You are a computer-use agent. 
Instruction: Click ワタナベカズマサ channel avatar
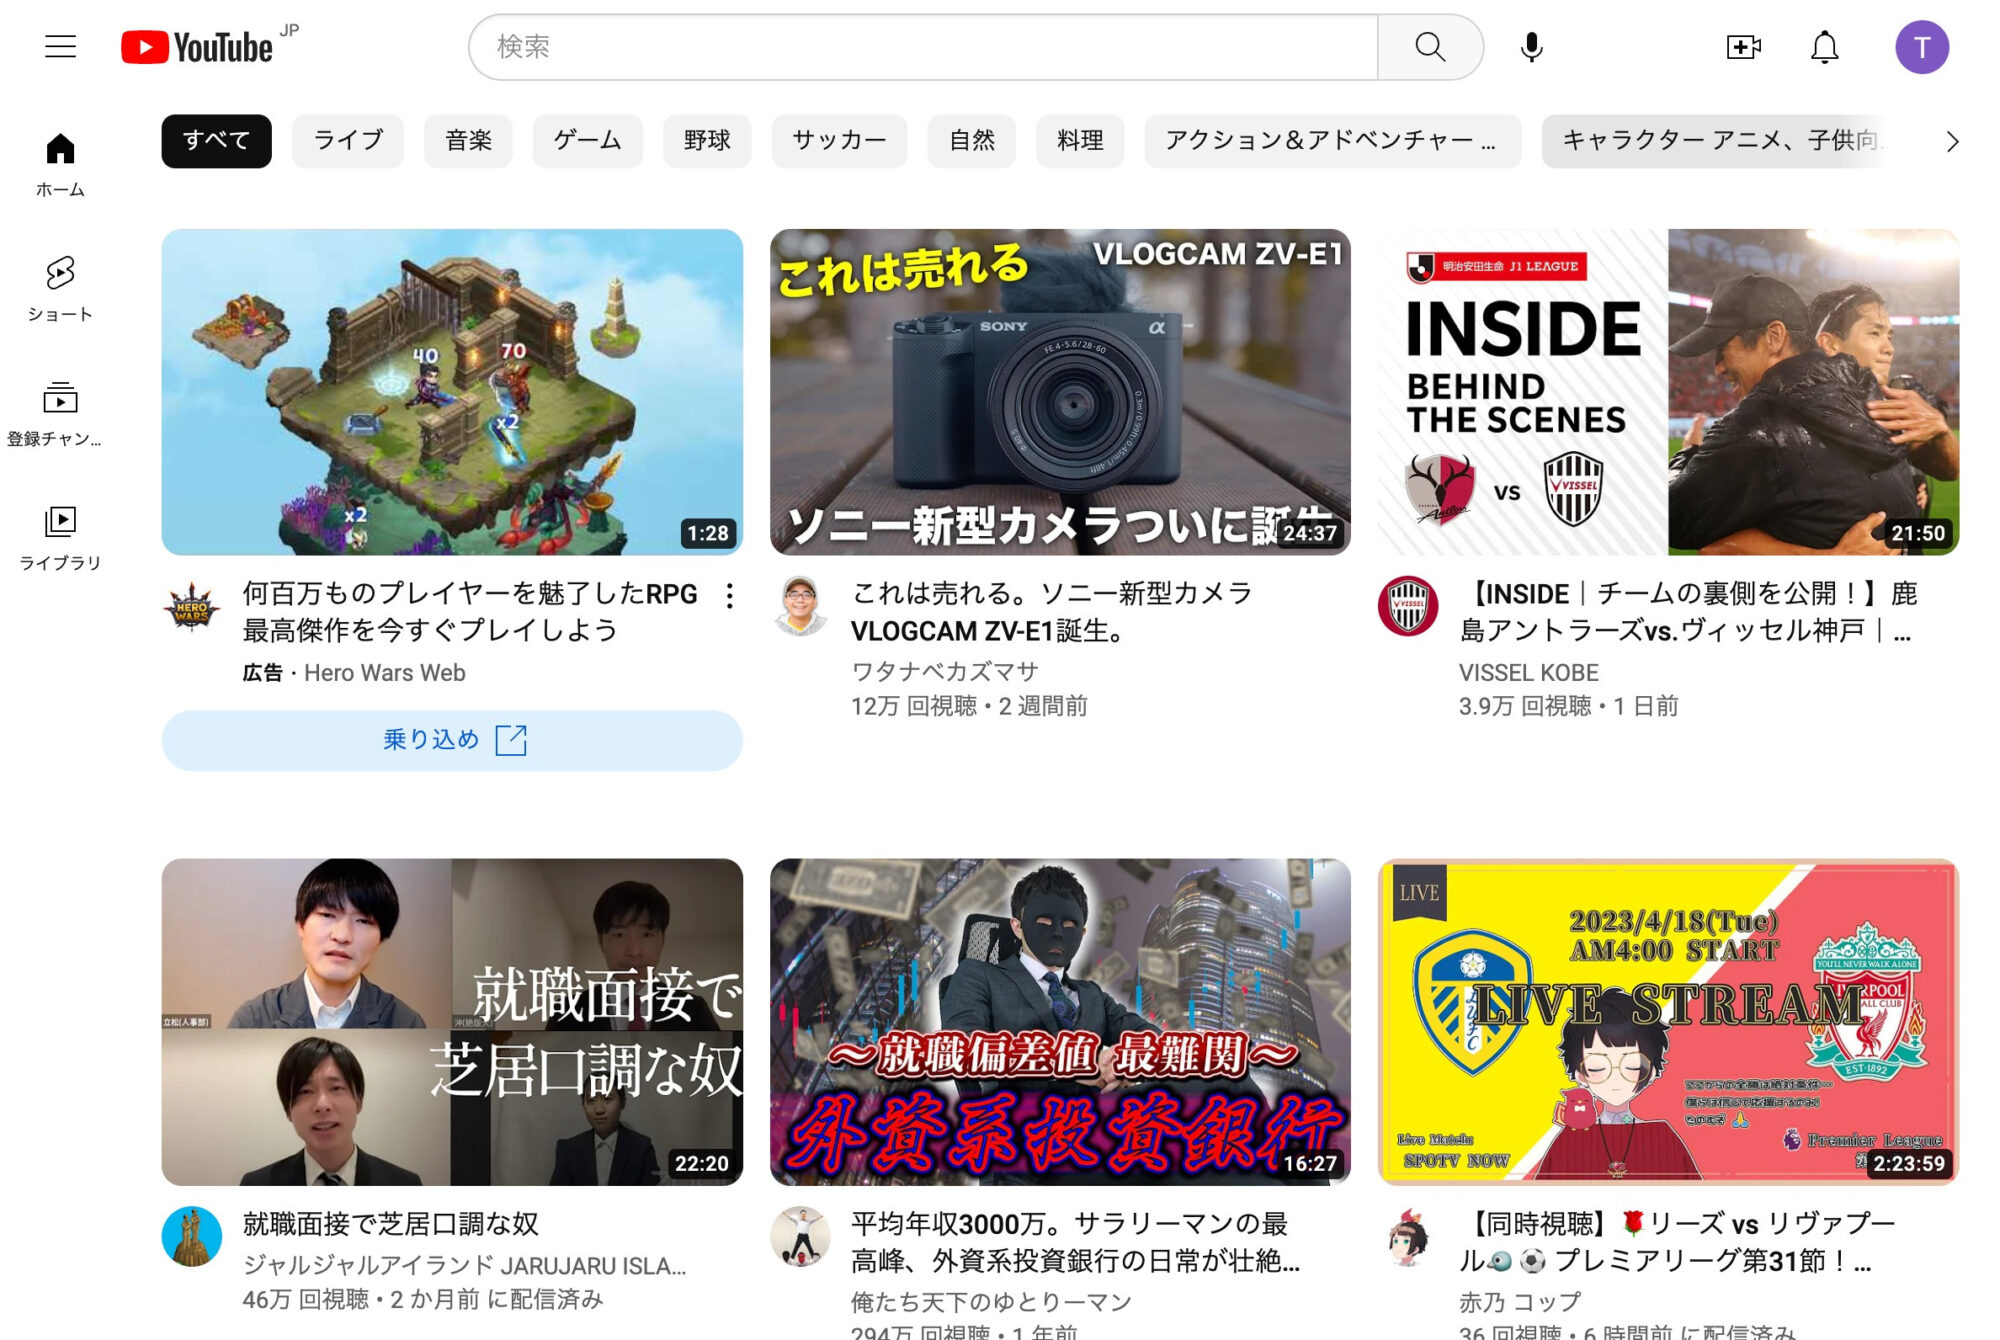800,605
